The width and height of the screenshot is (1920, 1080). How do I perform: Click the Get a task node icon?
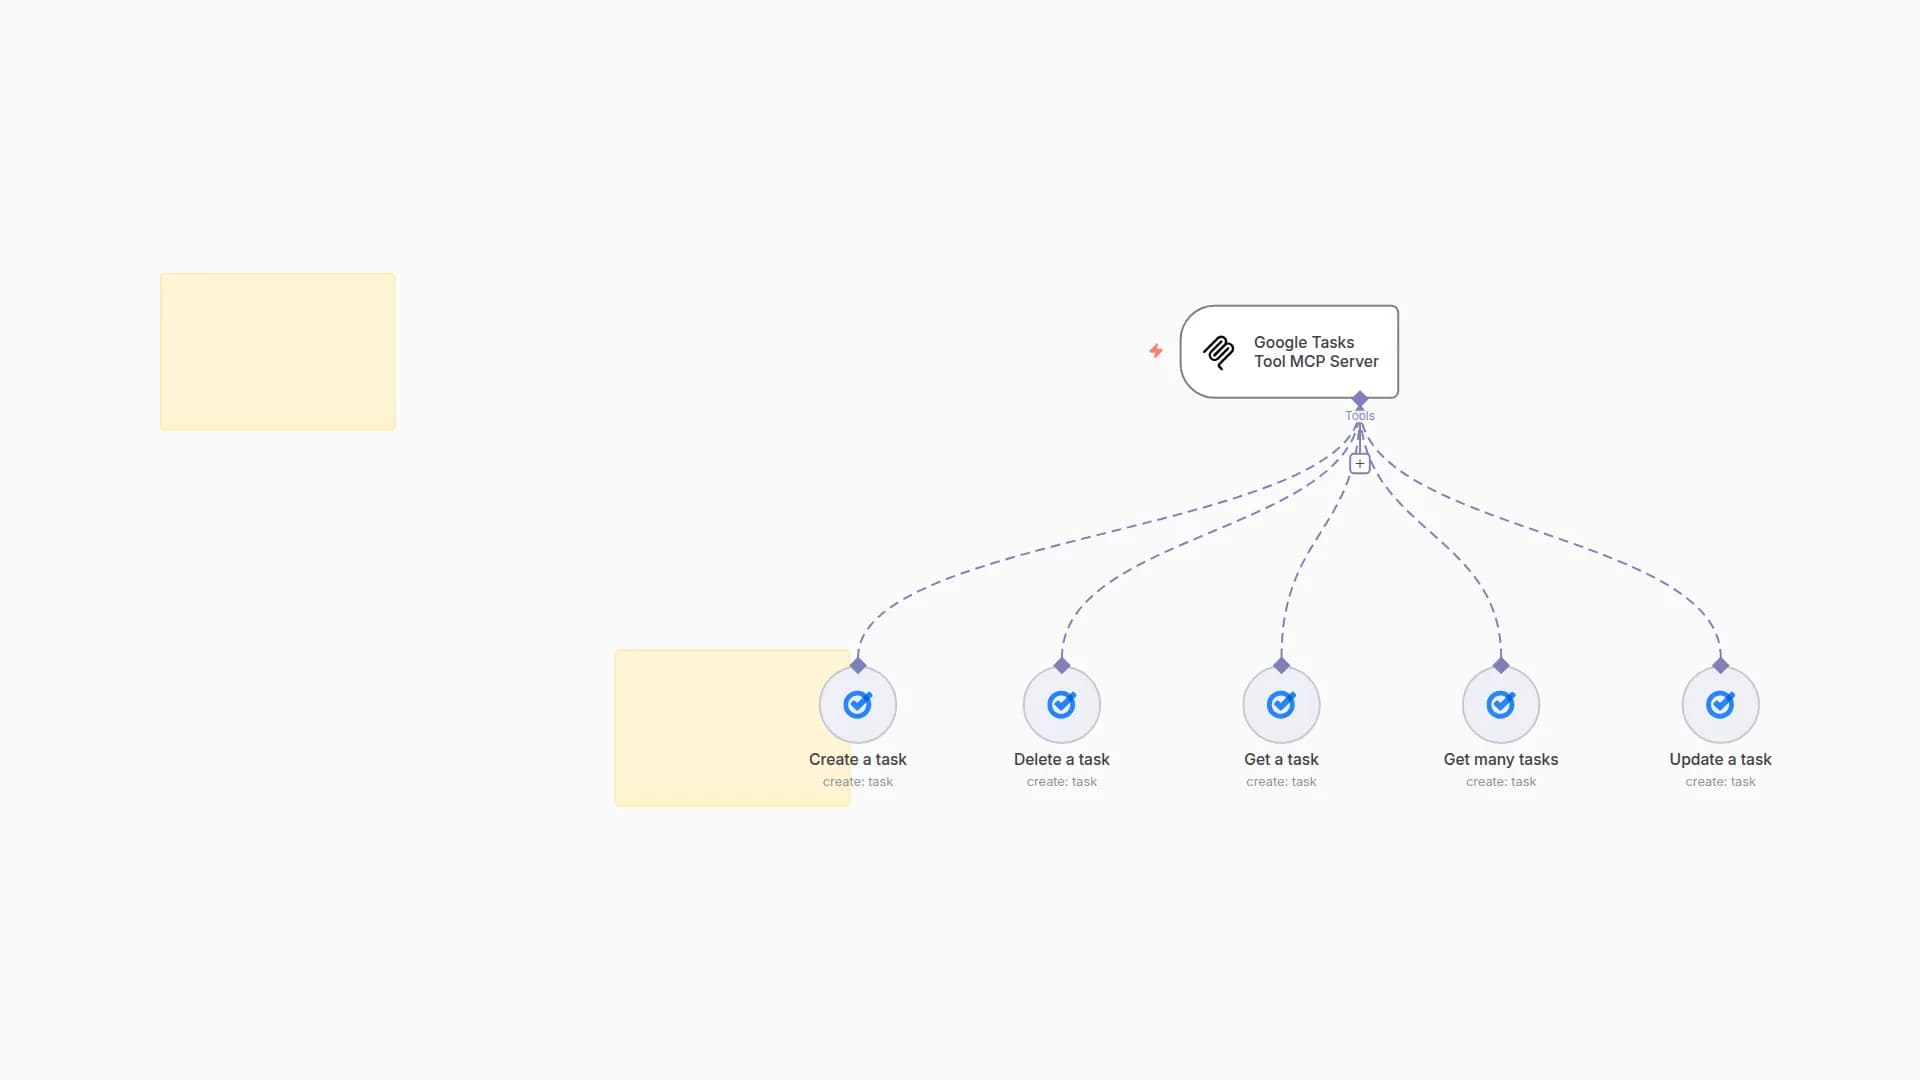[x=1281, y=705]
